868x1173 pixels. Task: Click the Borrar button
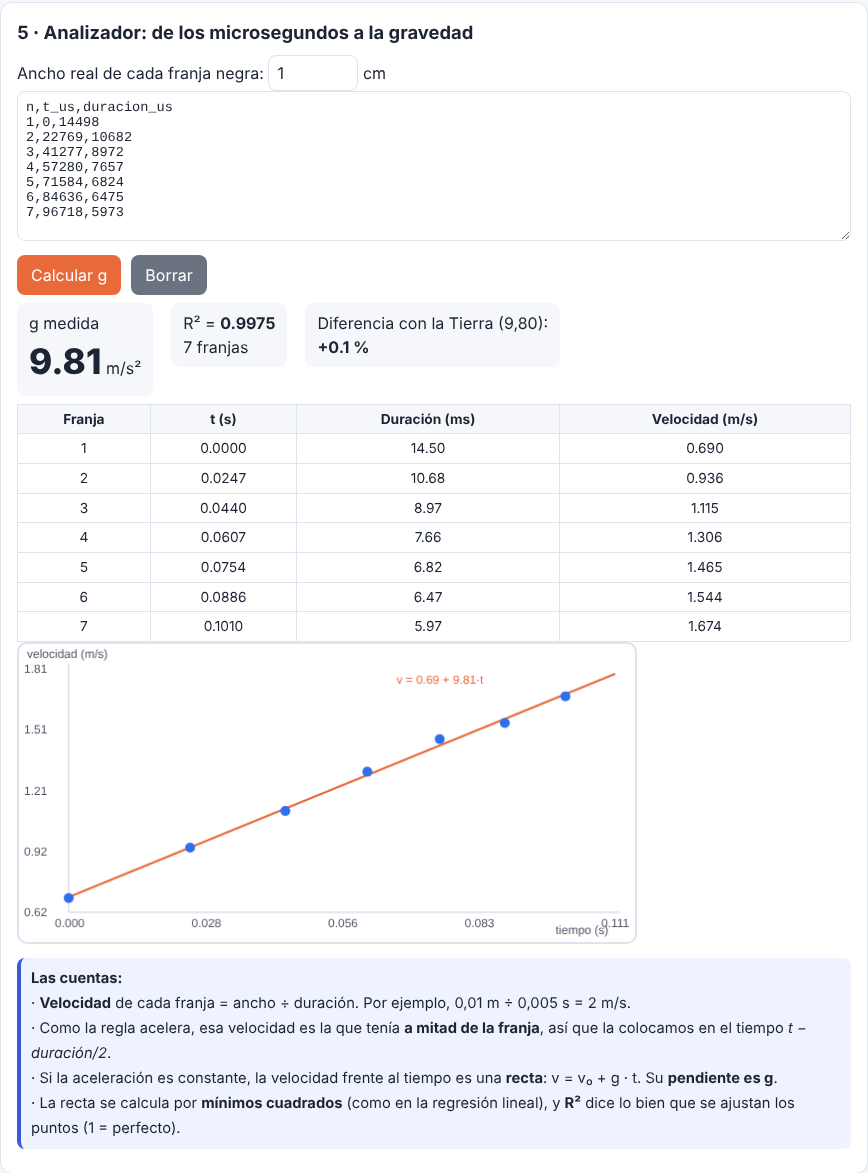(169, 275)
